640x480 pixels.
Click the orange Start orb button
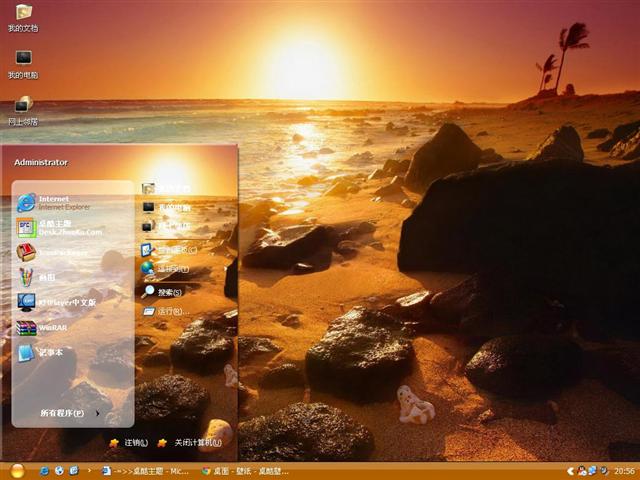pos(17,470)
